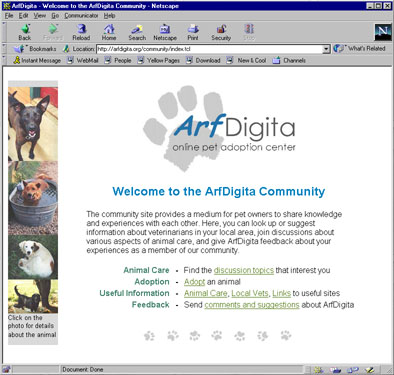The width and height of the screenshot is (394, 375).
Task: Click the Netscape toolbar button icon
Action: click(165, 29)
